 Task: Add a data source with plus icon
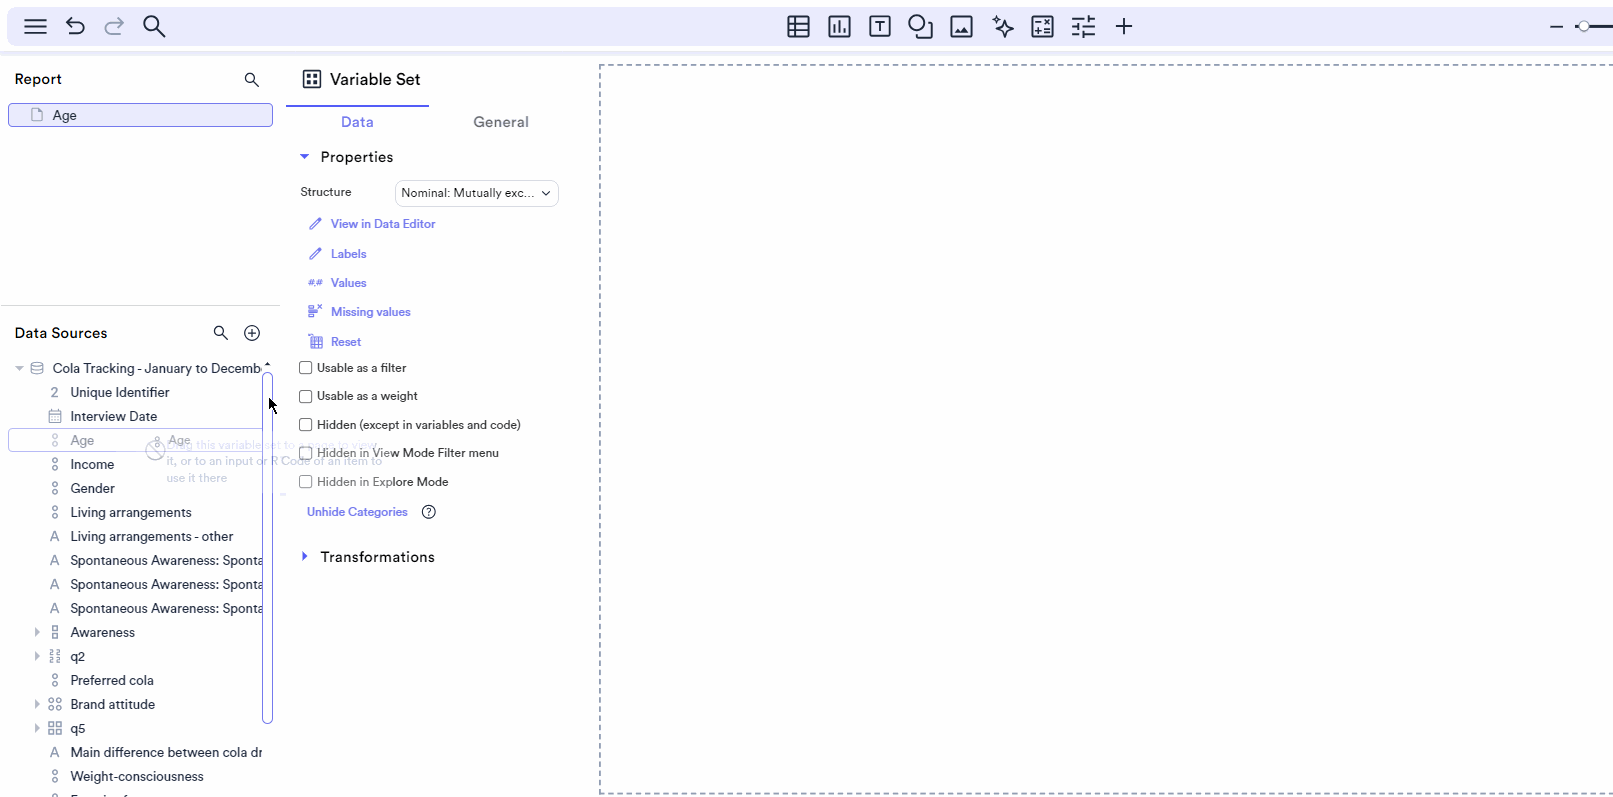point(252,333)
